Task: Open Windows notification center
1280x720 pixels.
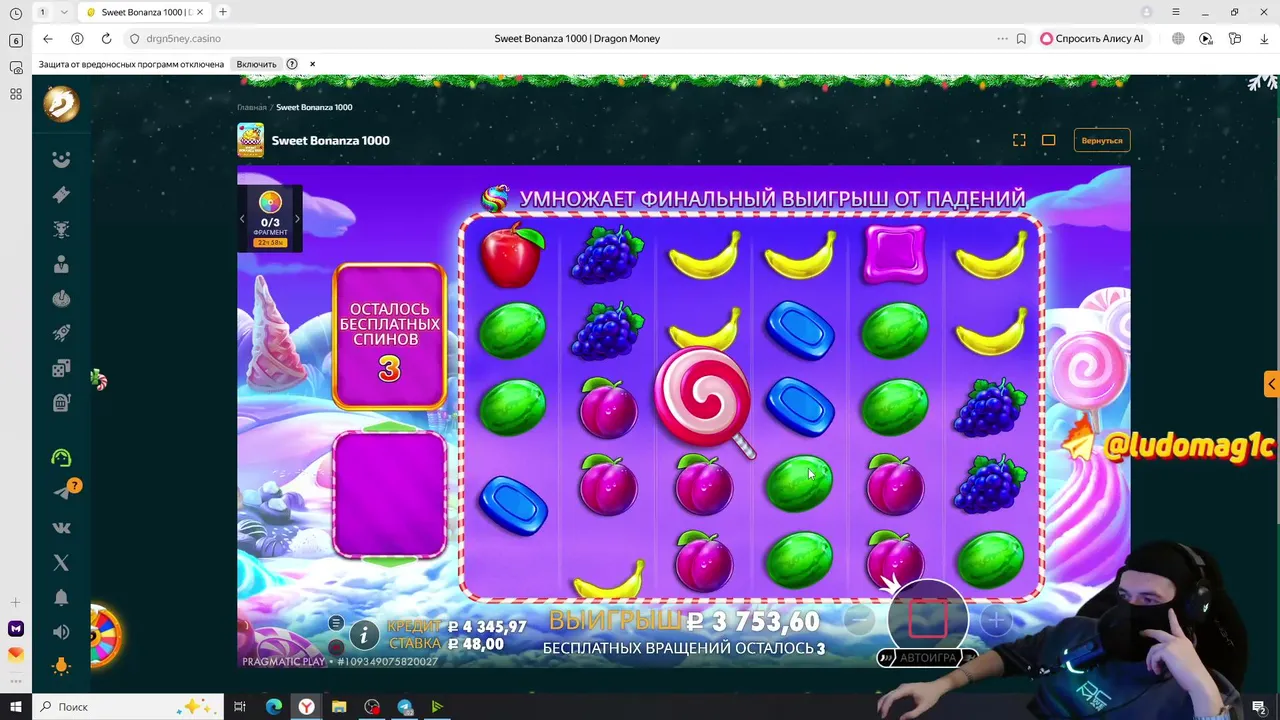Action: tap(1259, 707)
